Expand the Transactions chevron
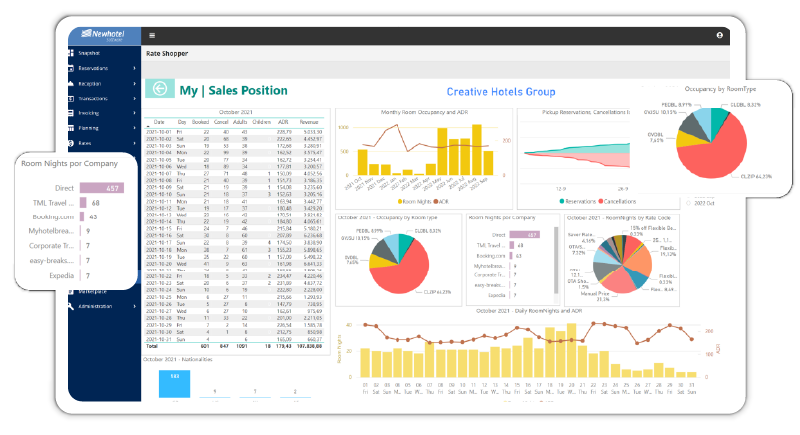The image size is (800, 435). [135, 98]
